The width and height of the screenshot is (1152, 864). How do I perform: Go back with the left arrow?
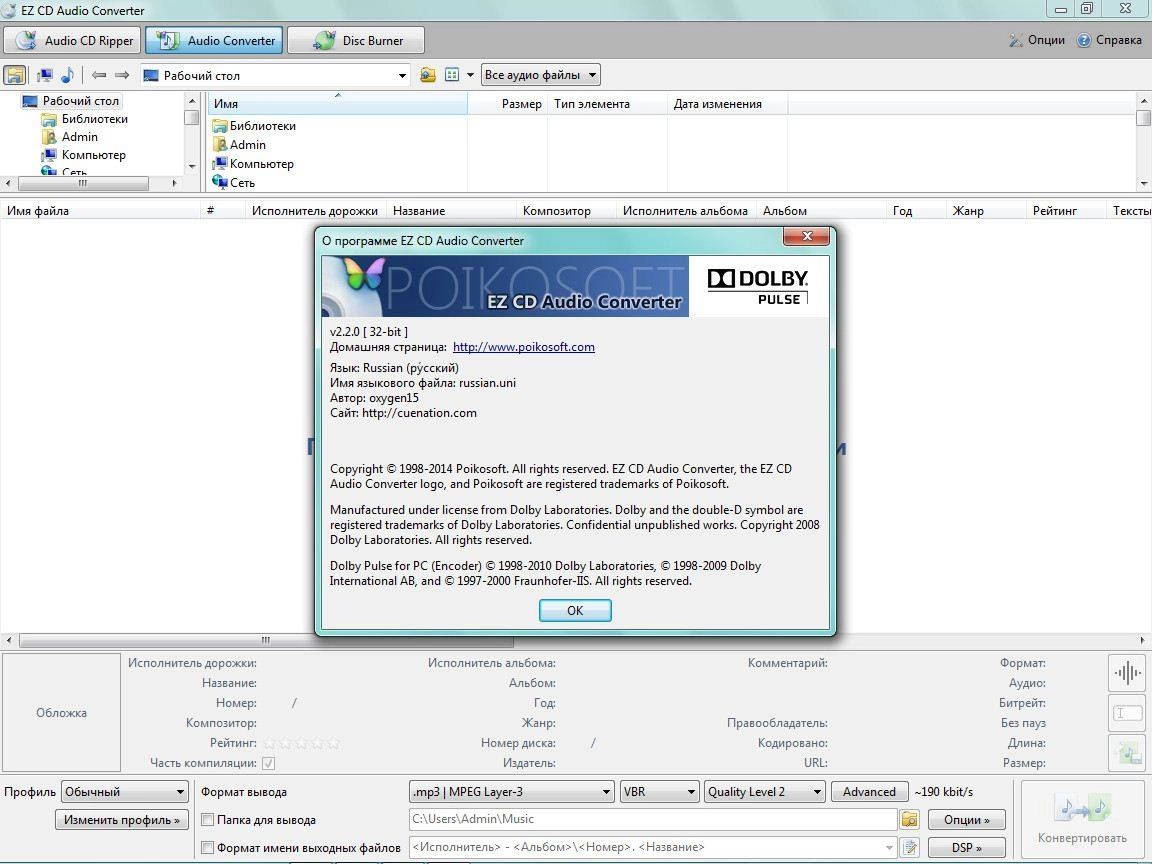tap(99, 75)
